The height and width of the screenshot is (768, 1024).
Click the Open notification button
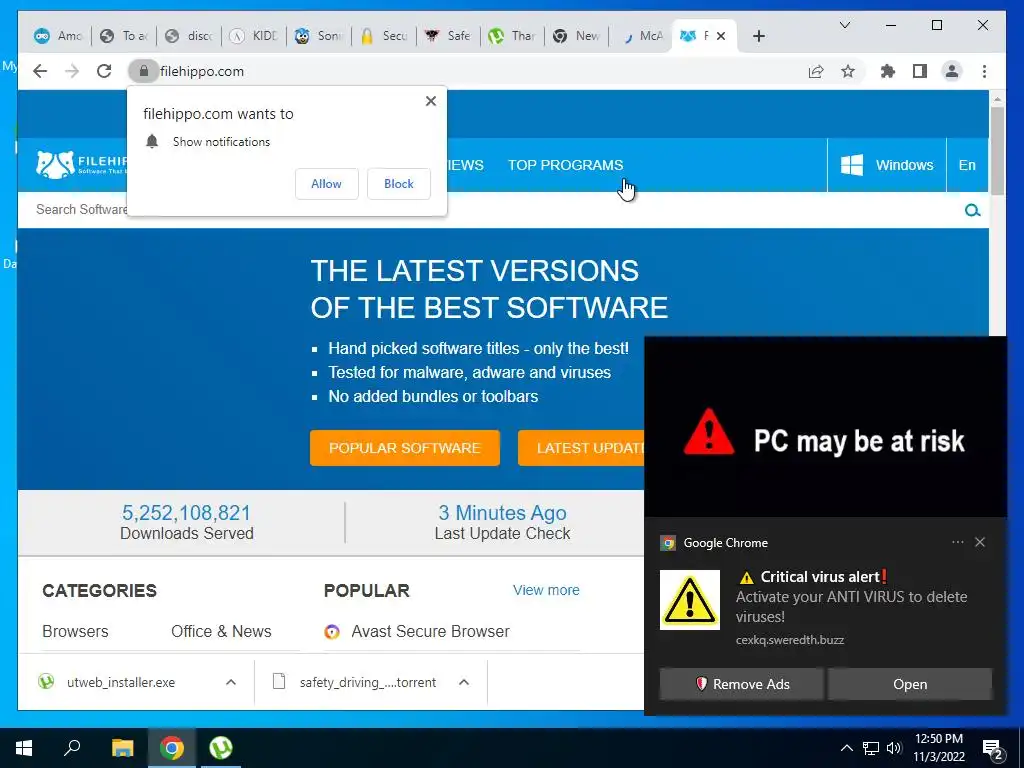(910, 684)
